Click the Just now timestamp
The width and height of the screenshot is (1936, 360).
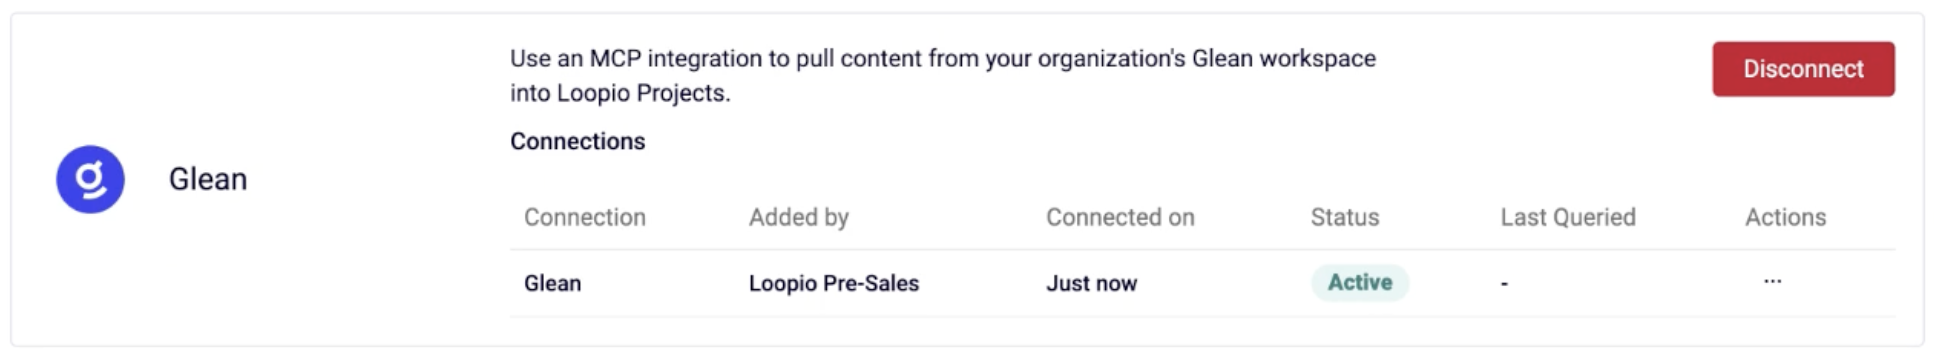(1091, 283)
